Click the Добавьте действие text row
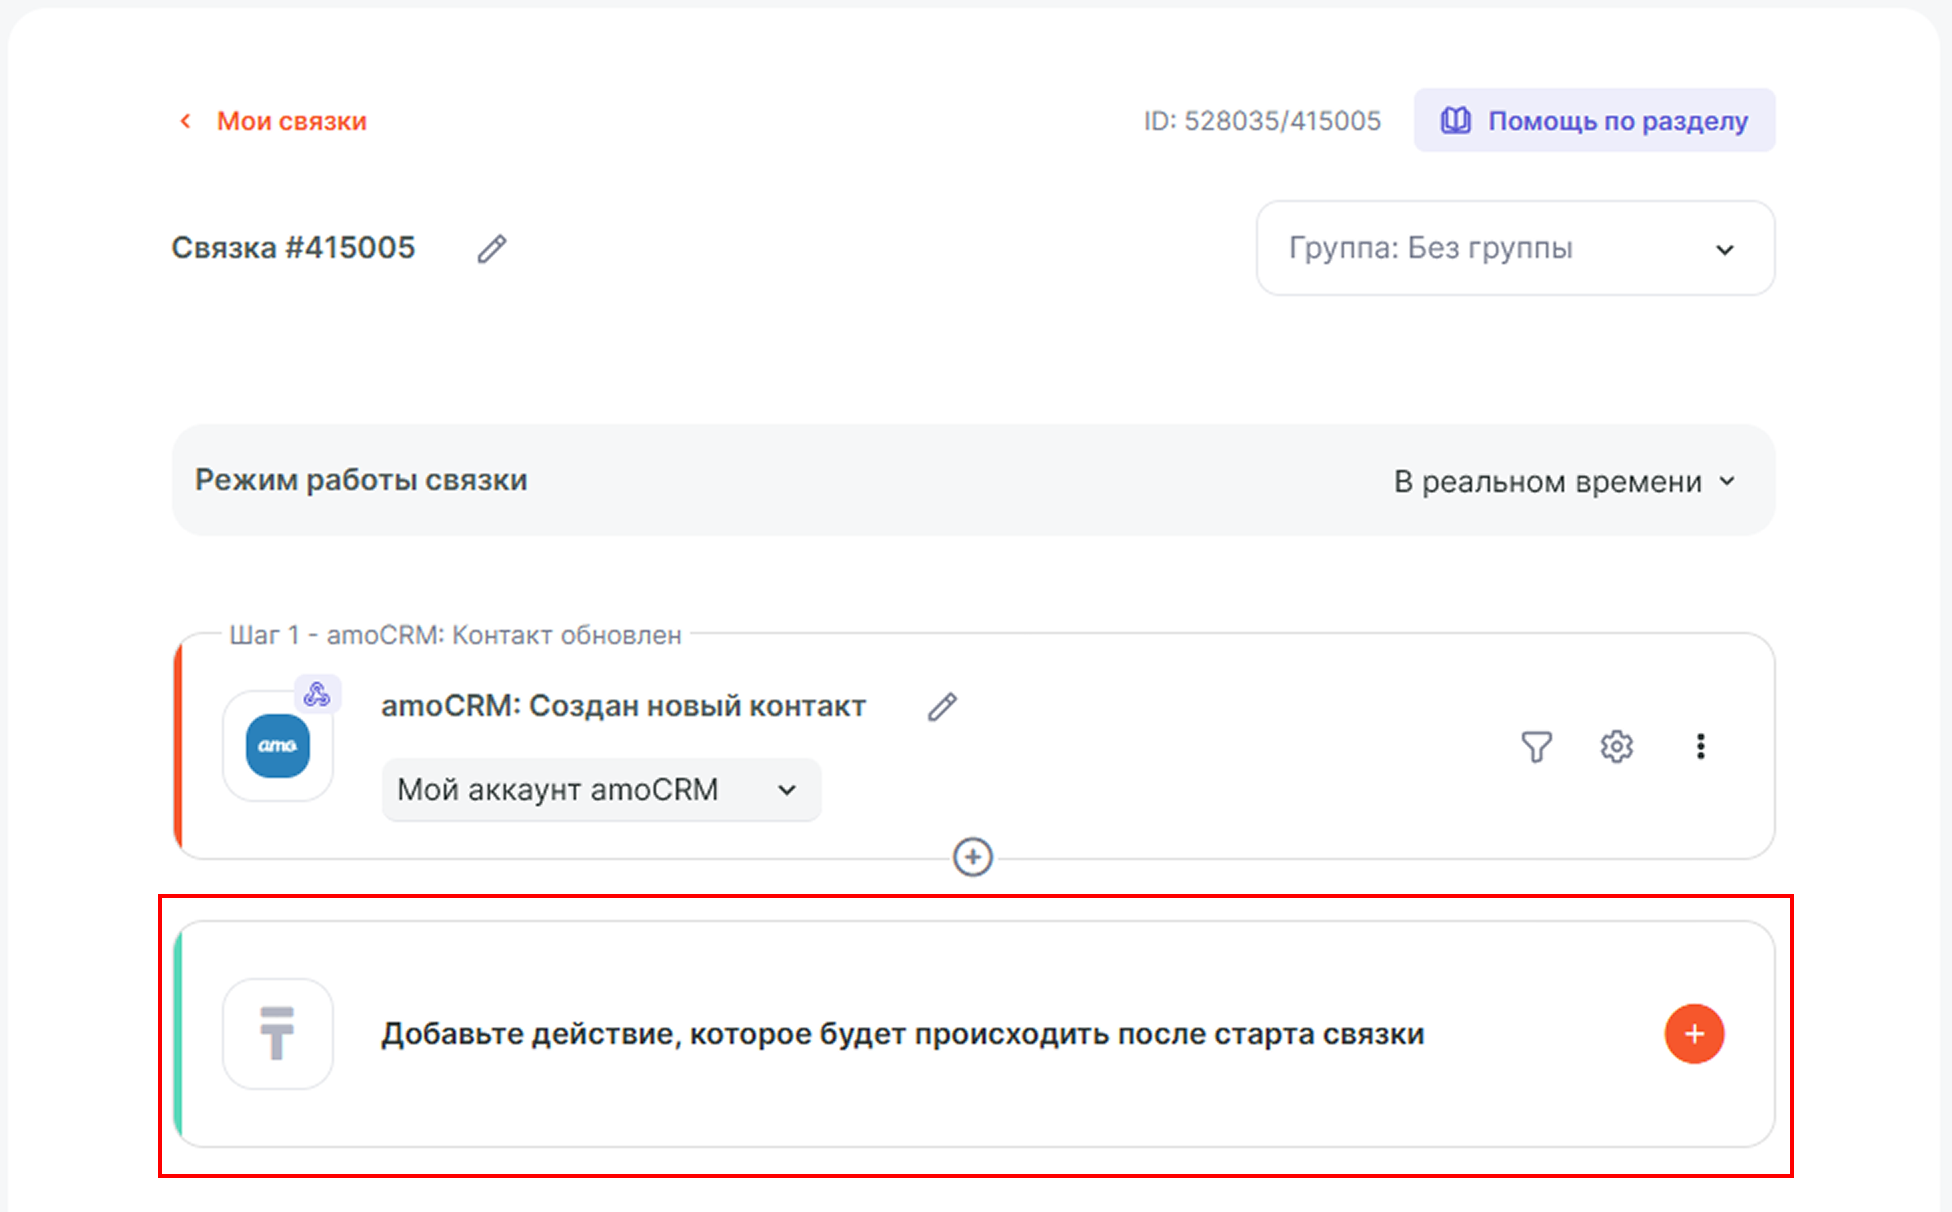Viewport: 1952px width, 1212px height. click(902, 1034)
